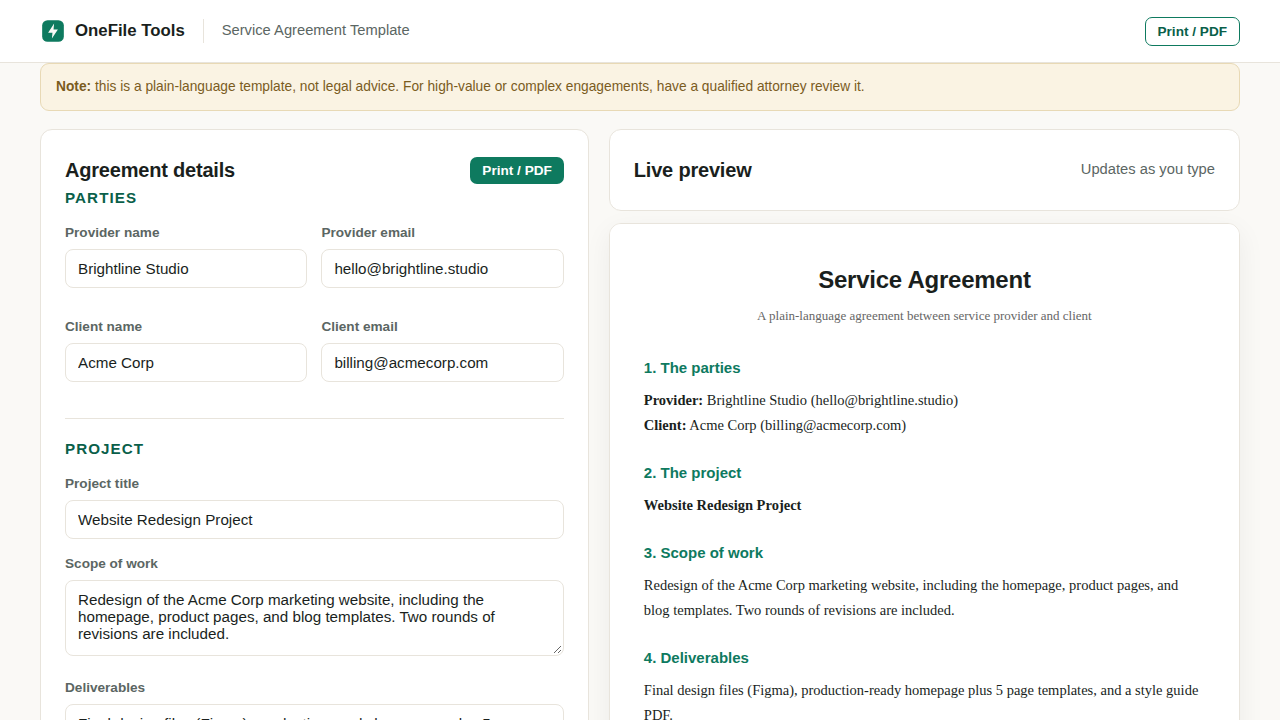Image resolution: width=1280 pixels, height=720 pixels.
Task: Click the Service Agreement preview title
Action: [924, 280]
